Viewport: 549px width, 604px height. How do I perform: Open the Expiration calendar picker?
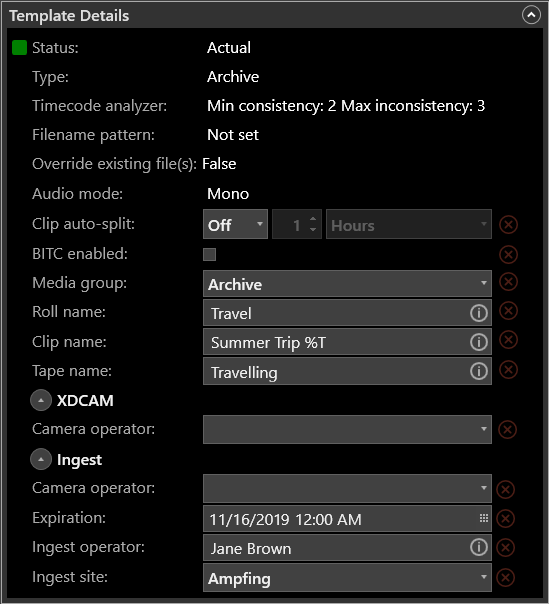coord(484,518)
